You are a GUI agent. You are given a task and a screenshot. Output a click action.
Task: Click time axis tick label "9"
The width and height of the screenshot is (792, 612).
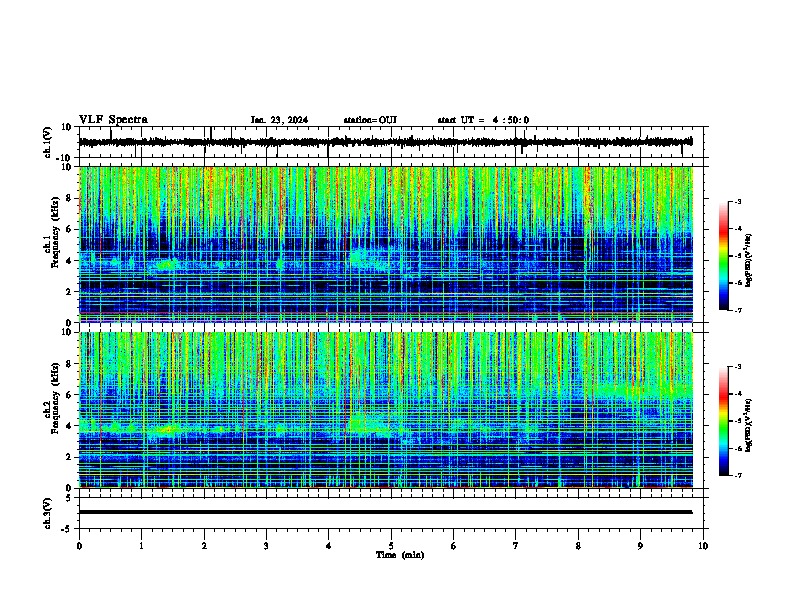[x=640, y=546]
